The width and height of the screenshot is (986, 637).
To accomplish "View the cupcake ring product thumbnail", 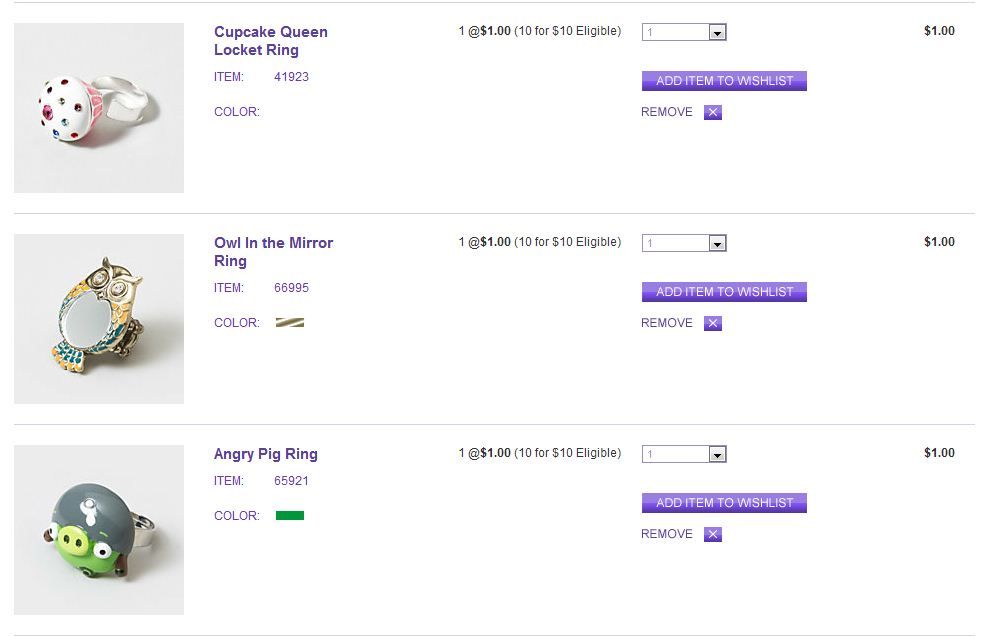I will point(99,108).
